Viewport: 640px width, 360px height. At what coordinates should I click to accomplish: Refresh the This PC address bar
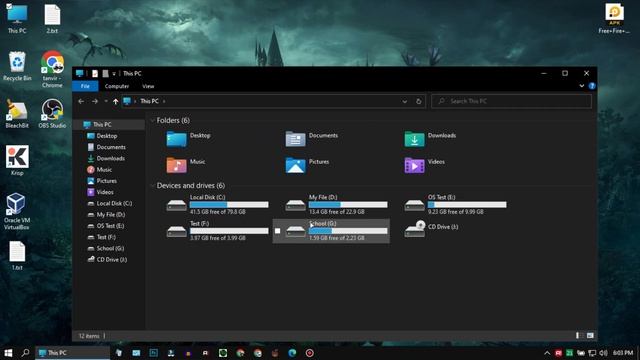pos(418,101)
